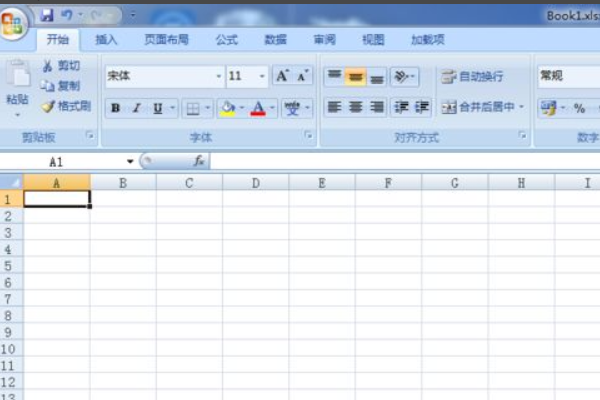
Task: Open the Office Button menu
Action: click(x=13, y=22)
